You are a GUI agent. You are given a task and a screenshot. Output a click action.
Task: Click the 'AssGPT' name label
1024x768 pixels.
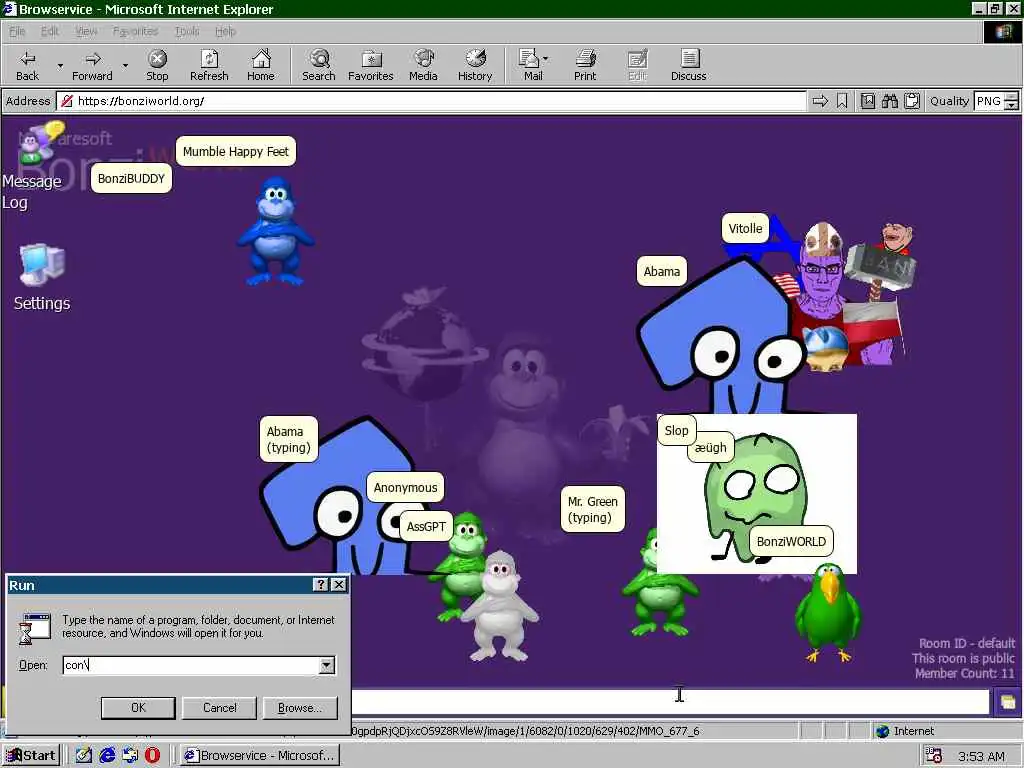[426, 526]
